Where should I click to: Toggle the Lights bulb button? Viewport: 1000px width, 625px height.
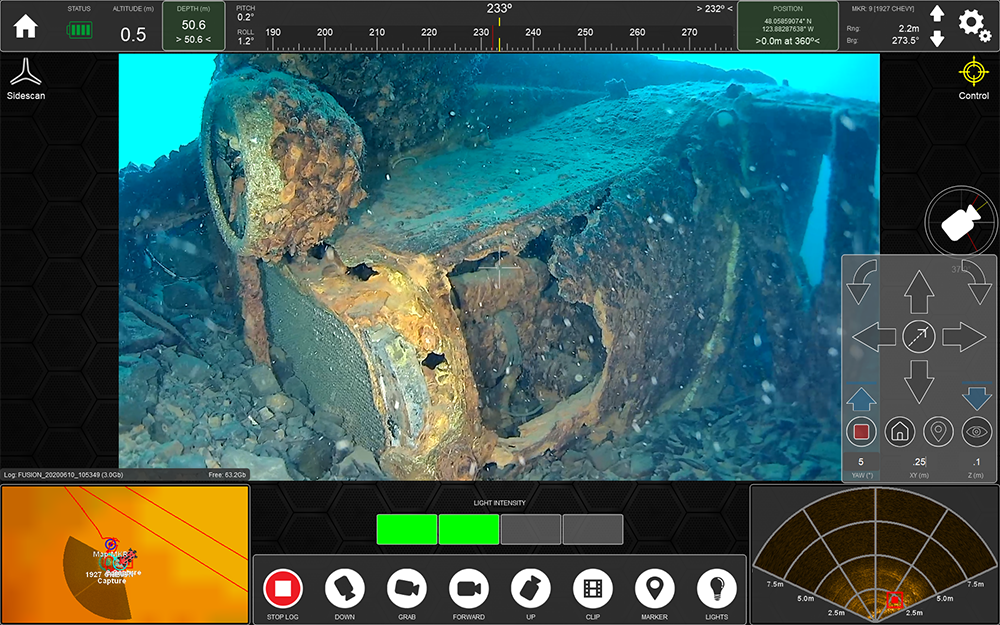pos(716,589)
